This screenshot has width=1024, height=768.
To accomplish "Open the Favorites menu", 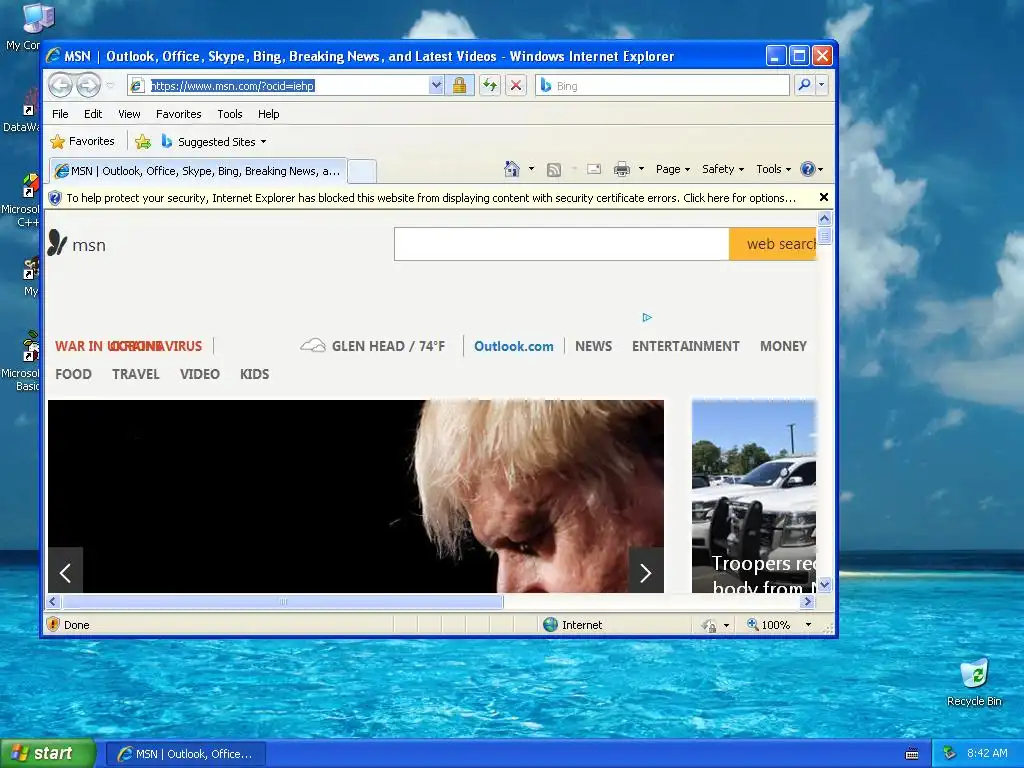I will pos(178,114).
